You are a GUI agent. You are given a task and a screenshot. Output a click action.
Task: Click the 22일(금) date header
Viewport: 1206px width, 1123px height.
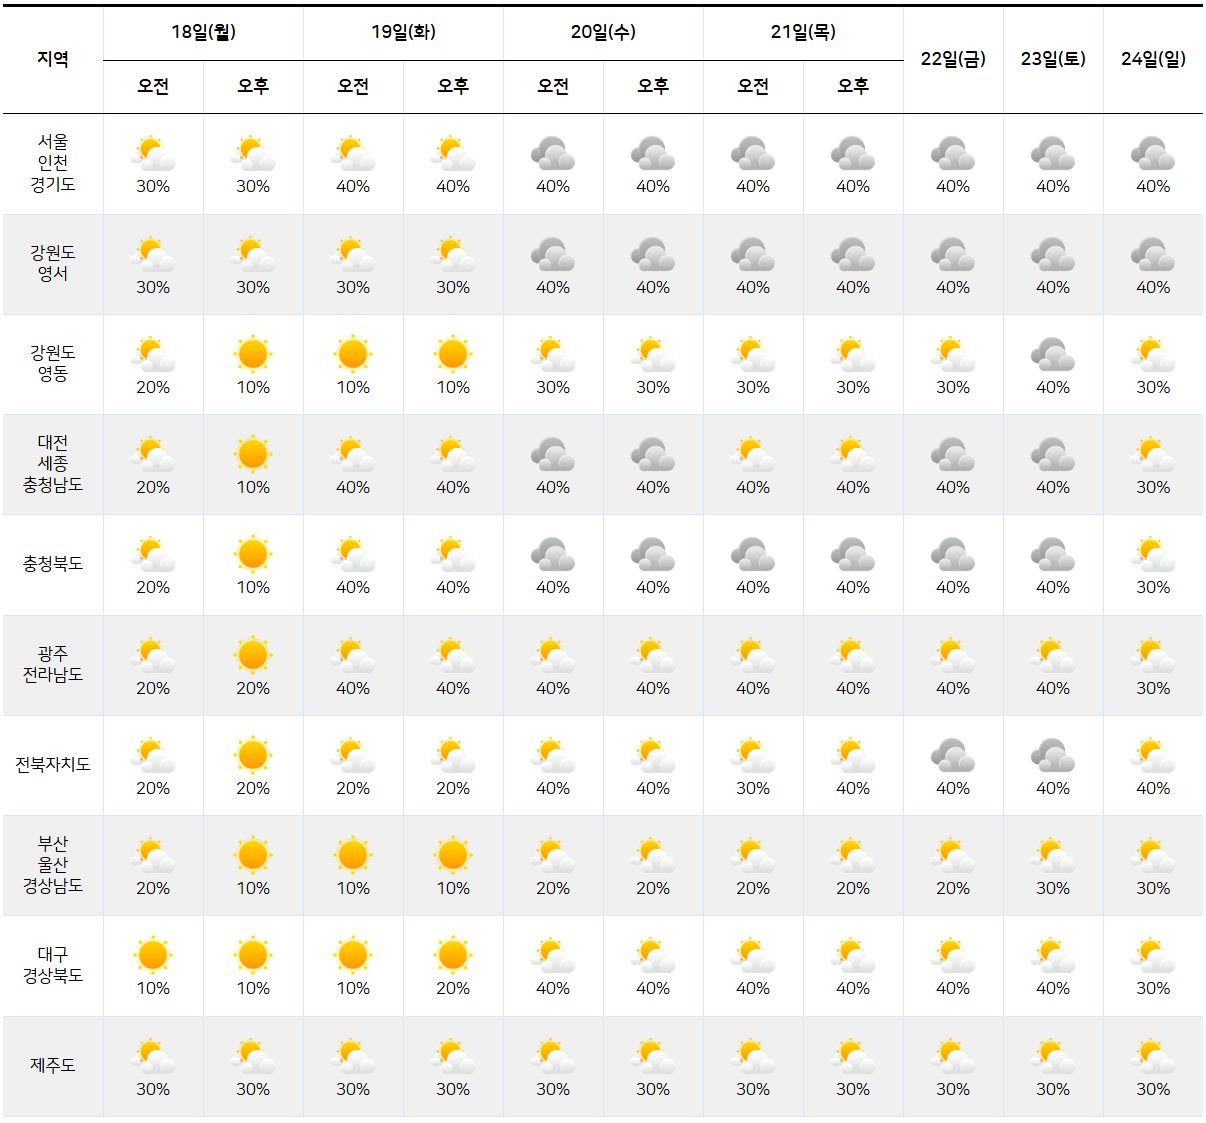(x=953, y=59)
